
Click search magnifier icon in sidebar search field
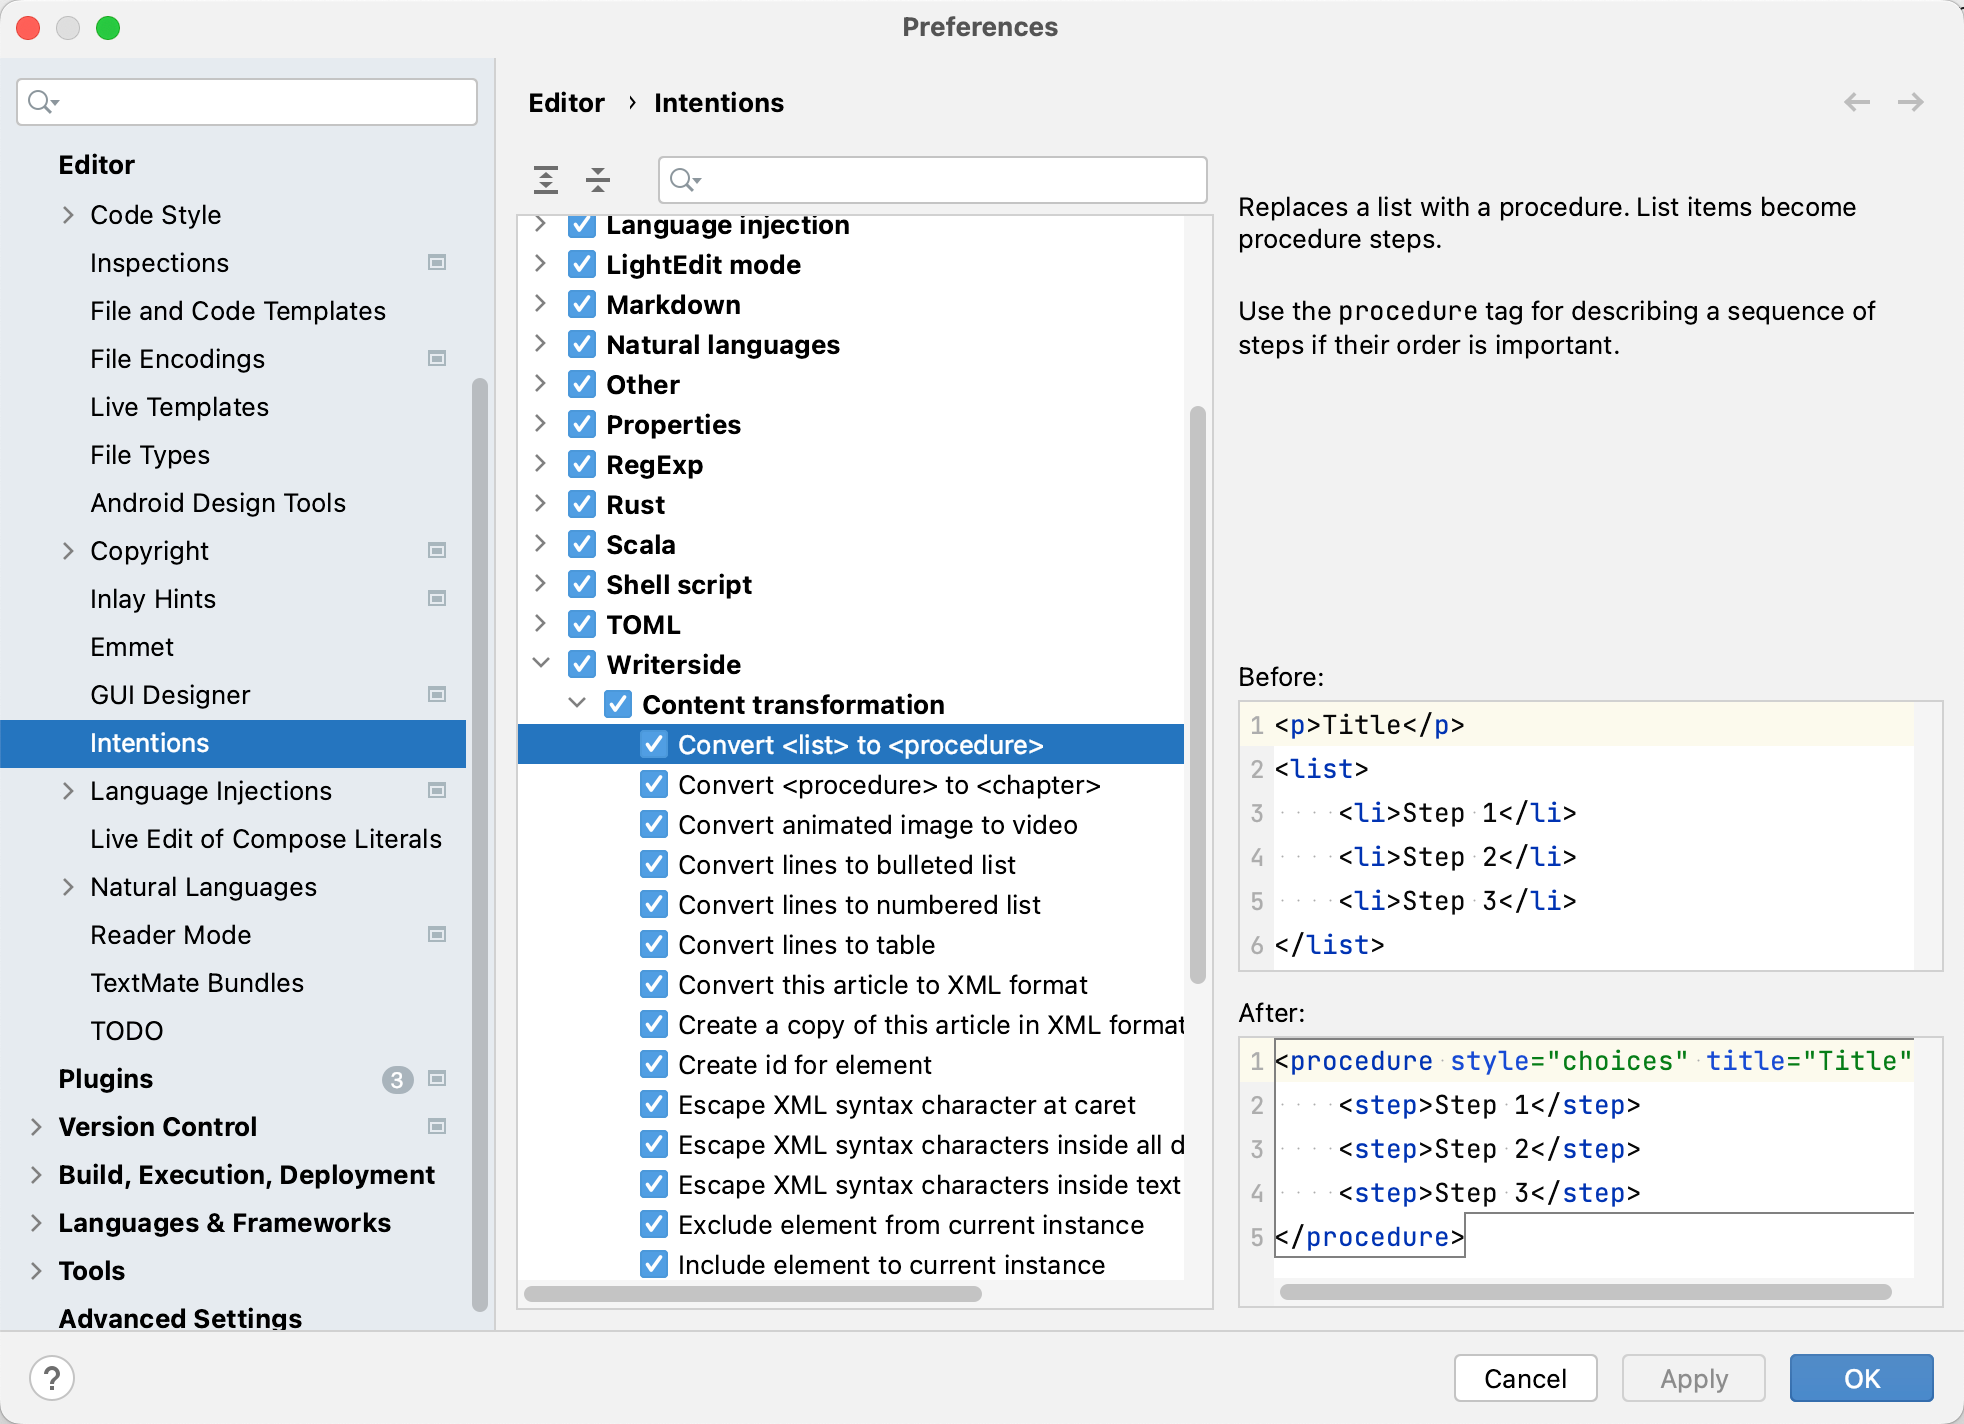[42, 102]
